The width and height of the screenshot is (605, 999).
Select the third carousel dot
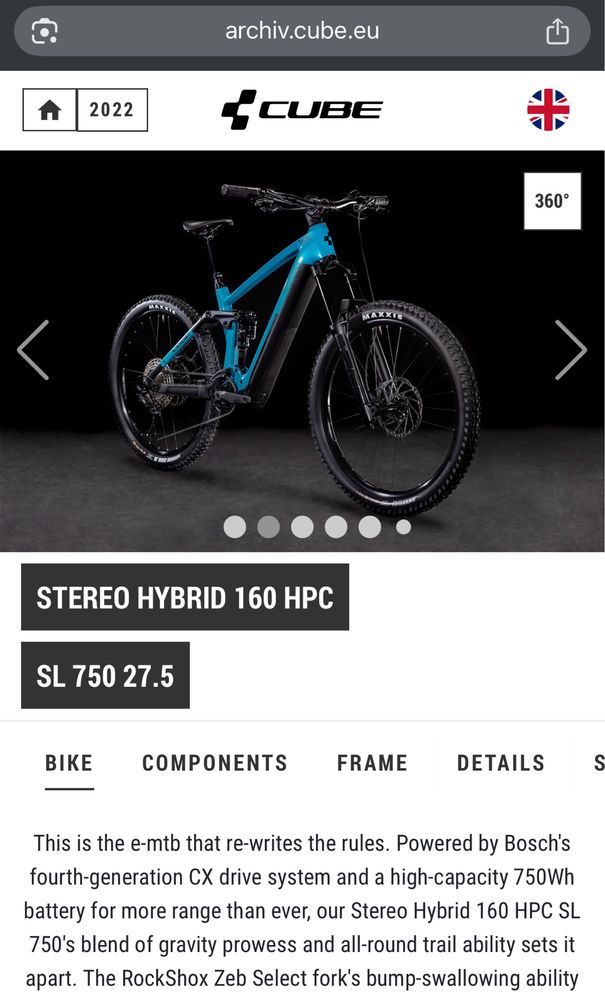pyautogui.click(x=302, y=527)
